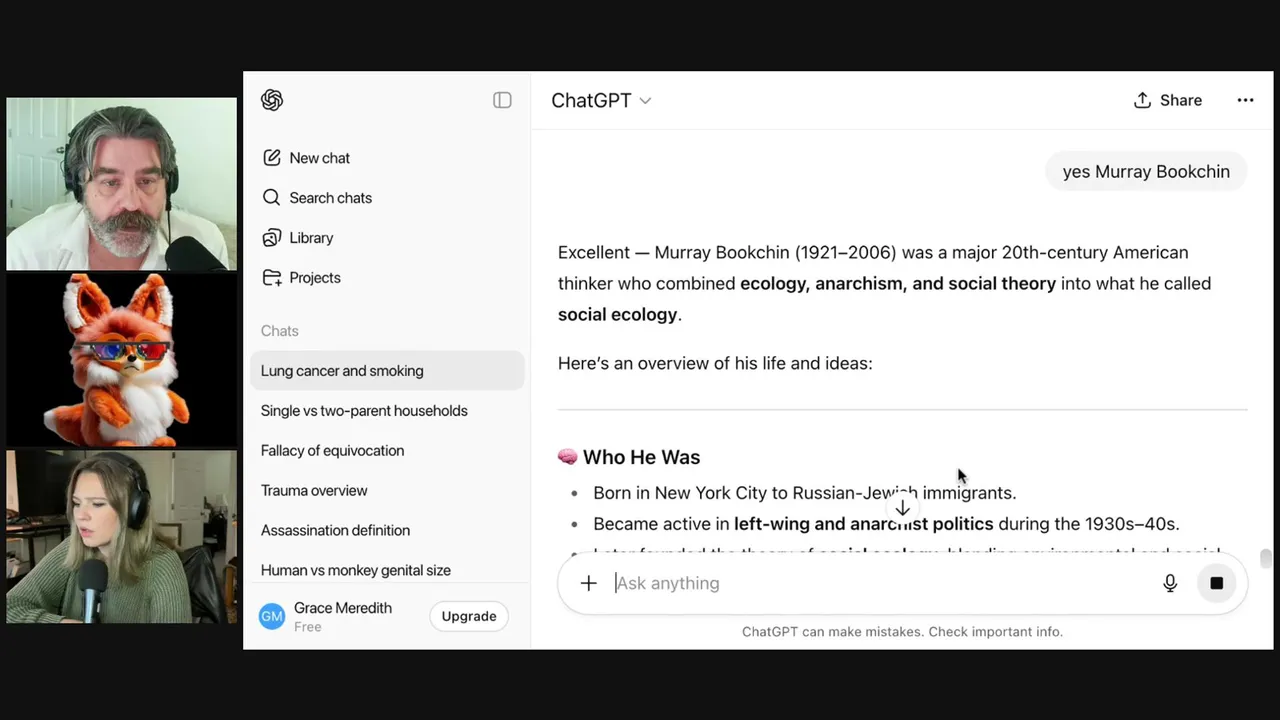Click the ChatGPT logo icon

(272, 100)
